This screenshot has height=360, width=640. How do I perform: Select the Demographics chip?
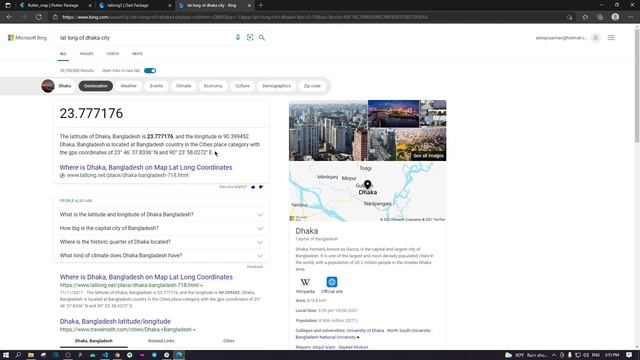coord(277,86)
